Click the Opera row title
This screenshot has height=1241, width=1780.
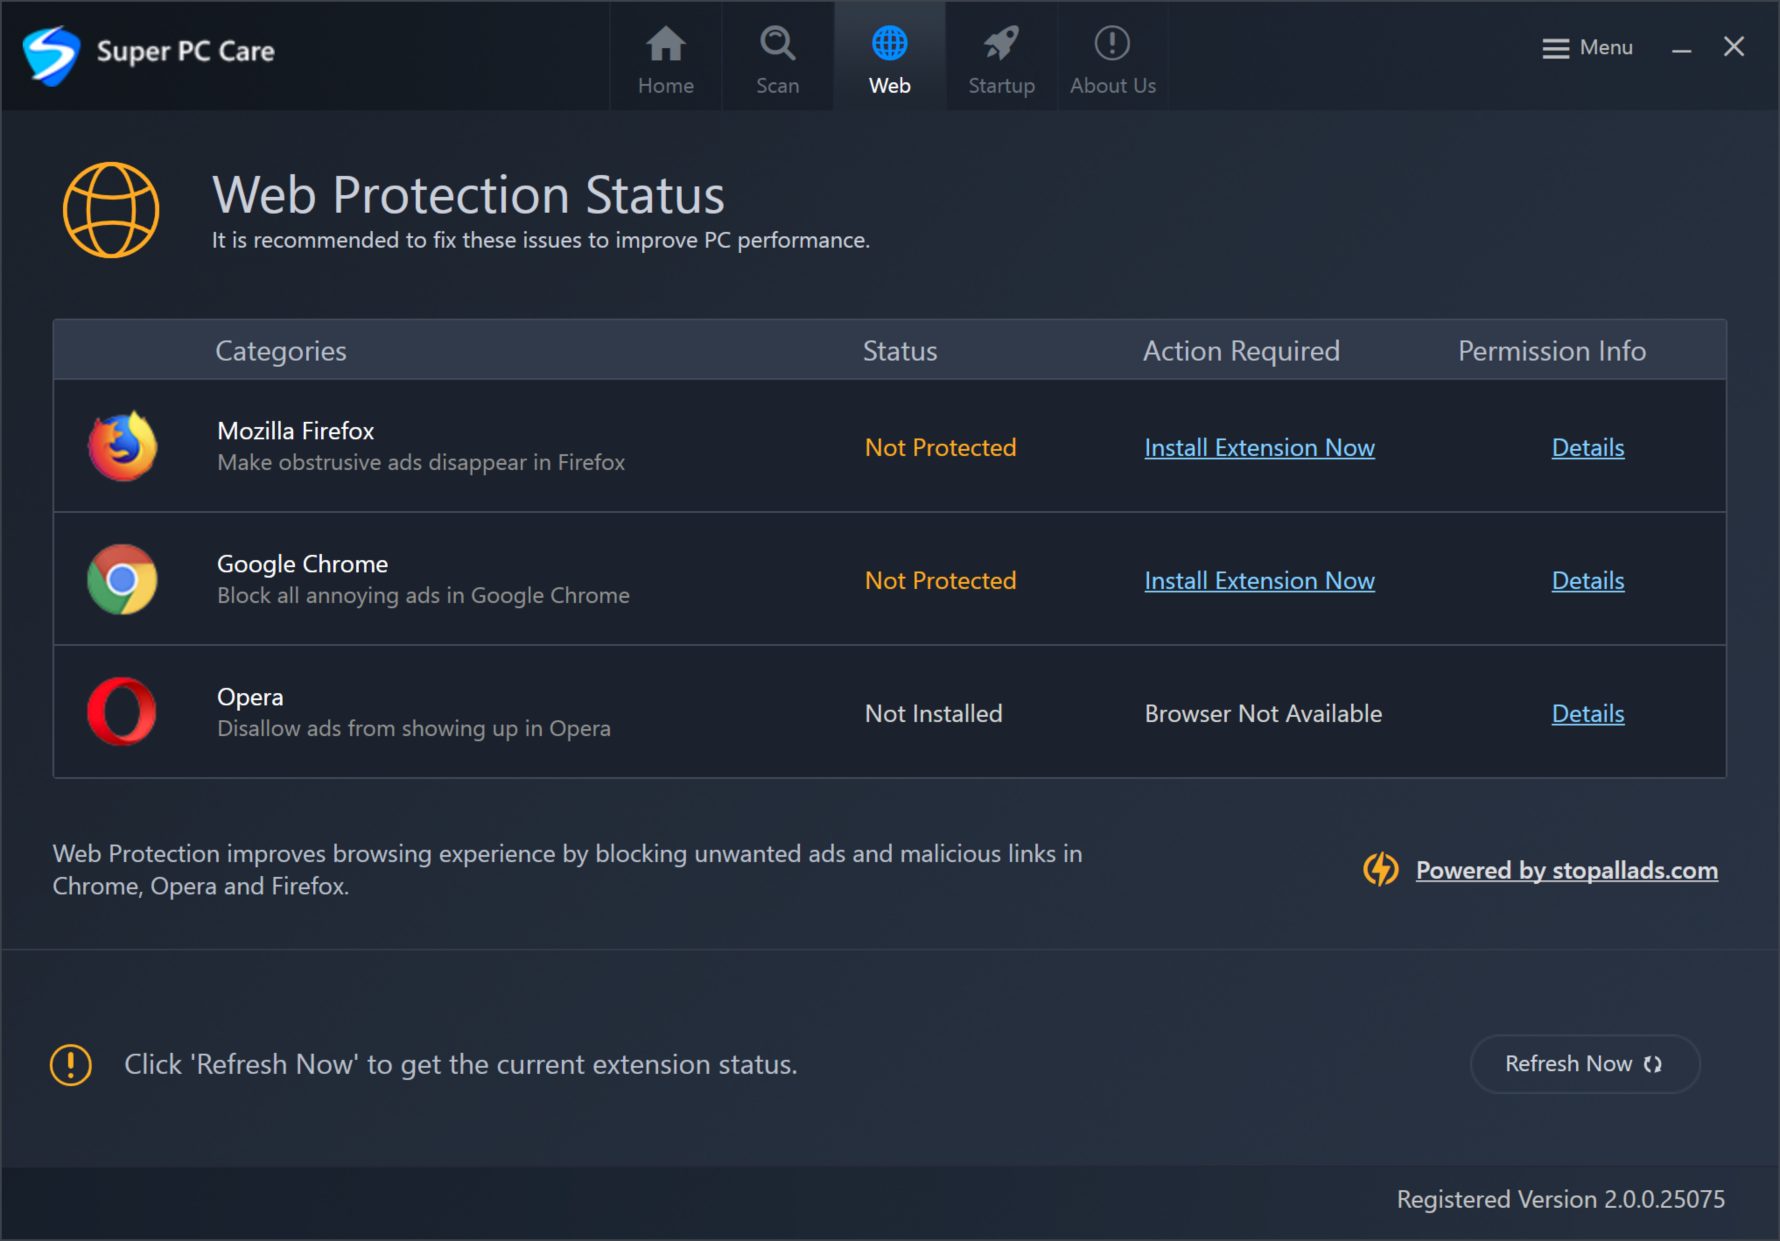(250, 698)
